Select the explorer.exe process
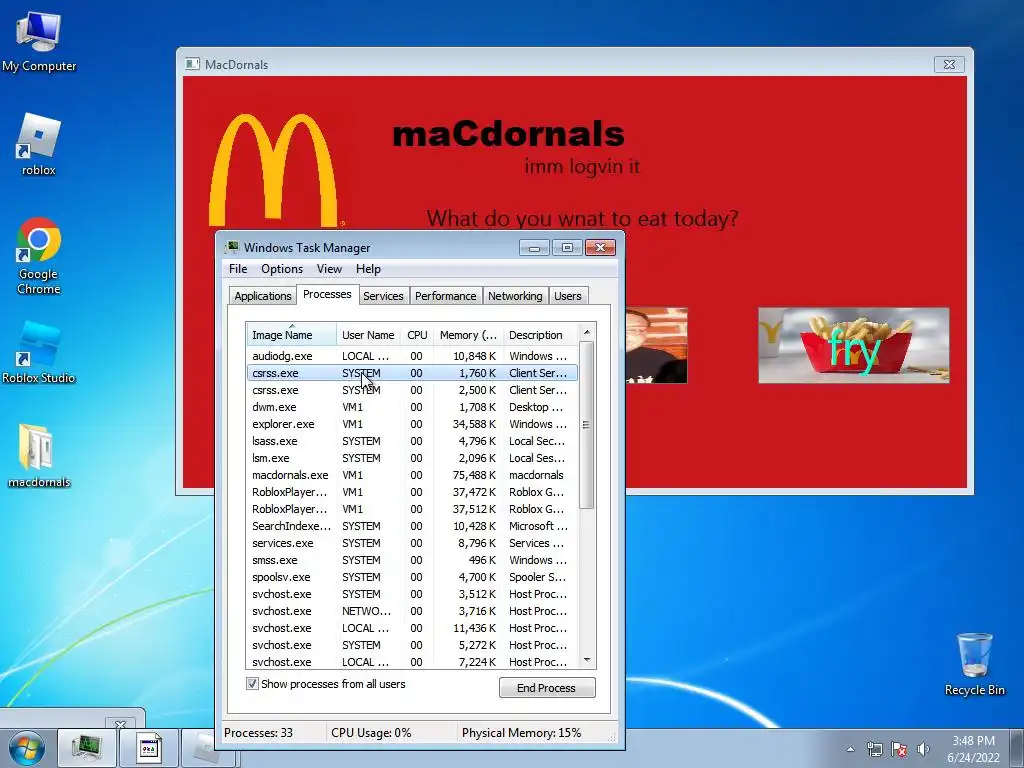The height and width of the screenshot is (768, 1024). pyautogui.click(x=411, y=424)
